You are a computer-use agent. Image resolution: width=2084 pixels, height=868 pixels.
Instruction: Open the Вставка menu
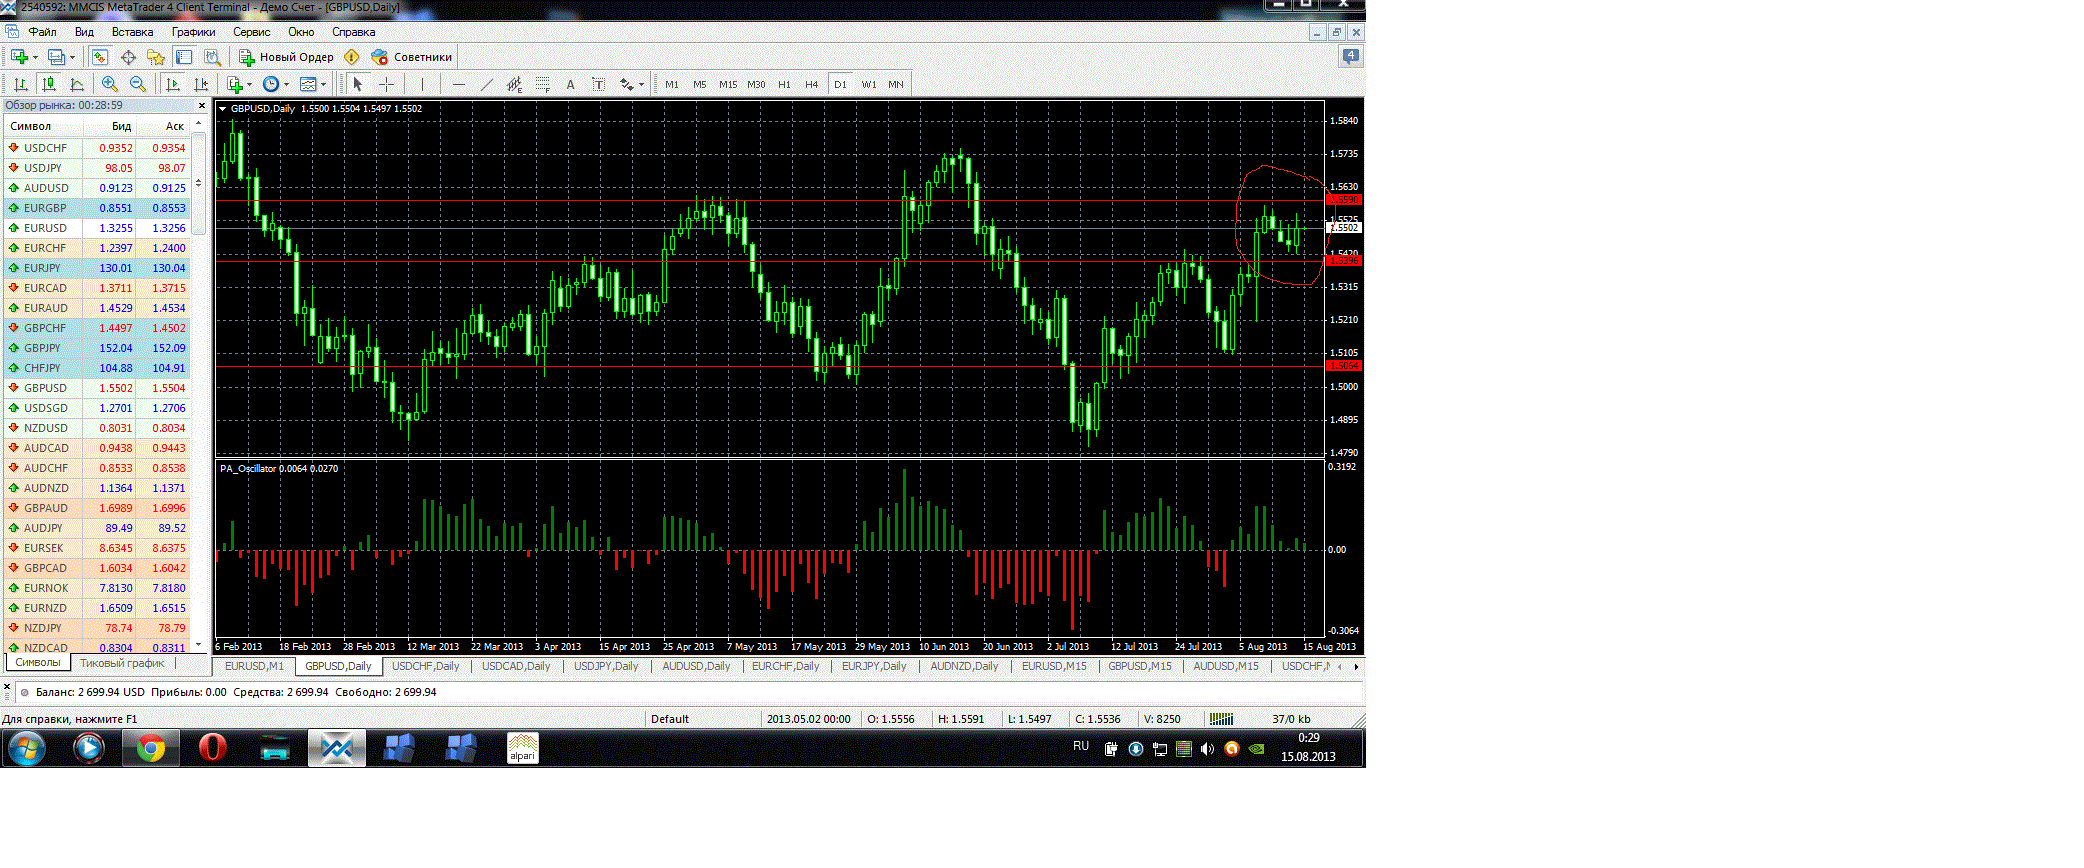pyautogui.click(x=132, y=32)
